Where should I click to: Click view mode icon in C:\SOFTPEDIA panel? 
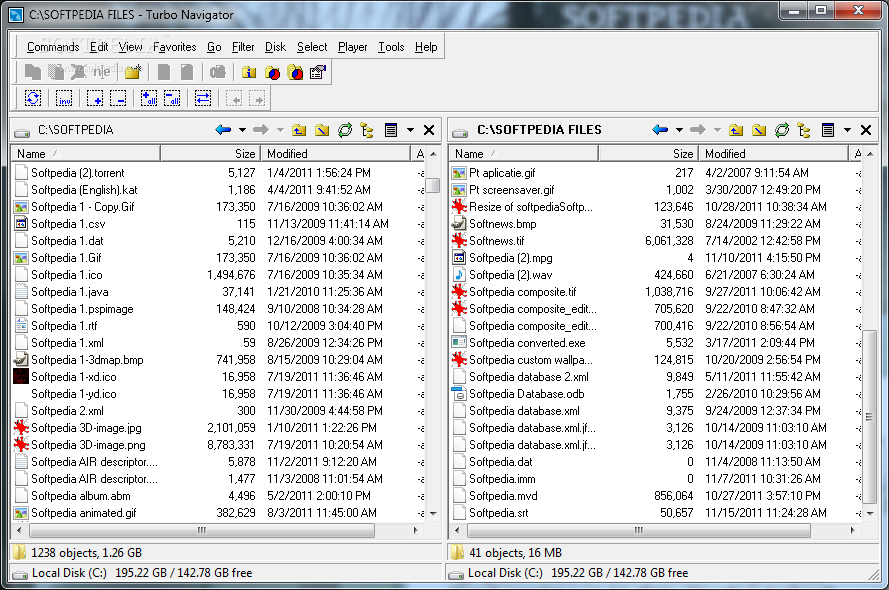[391, 130]
